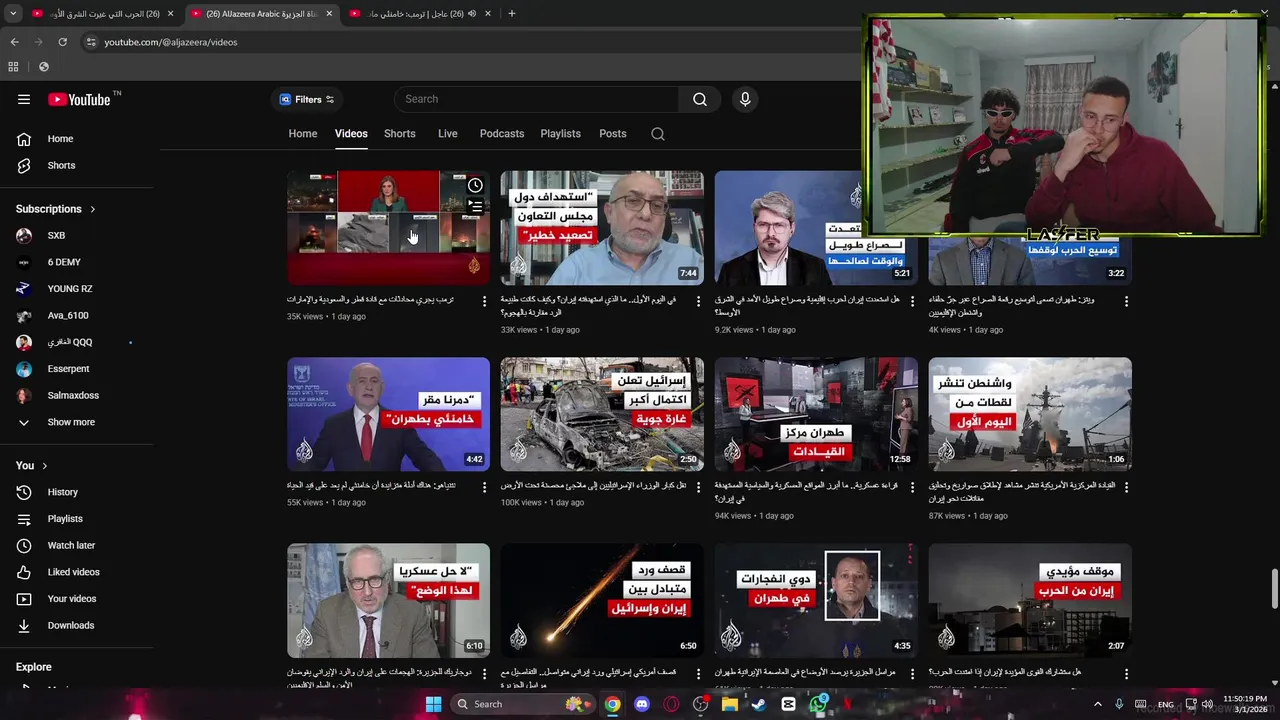This screenshot has width=1280, height=720.
Task: Open the channel Posts tab
Action: click(x=613, y=134)
